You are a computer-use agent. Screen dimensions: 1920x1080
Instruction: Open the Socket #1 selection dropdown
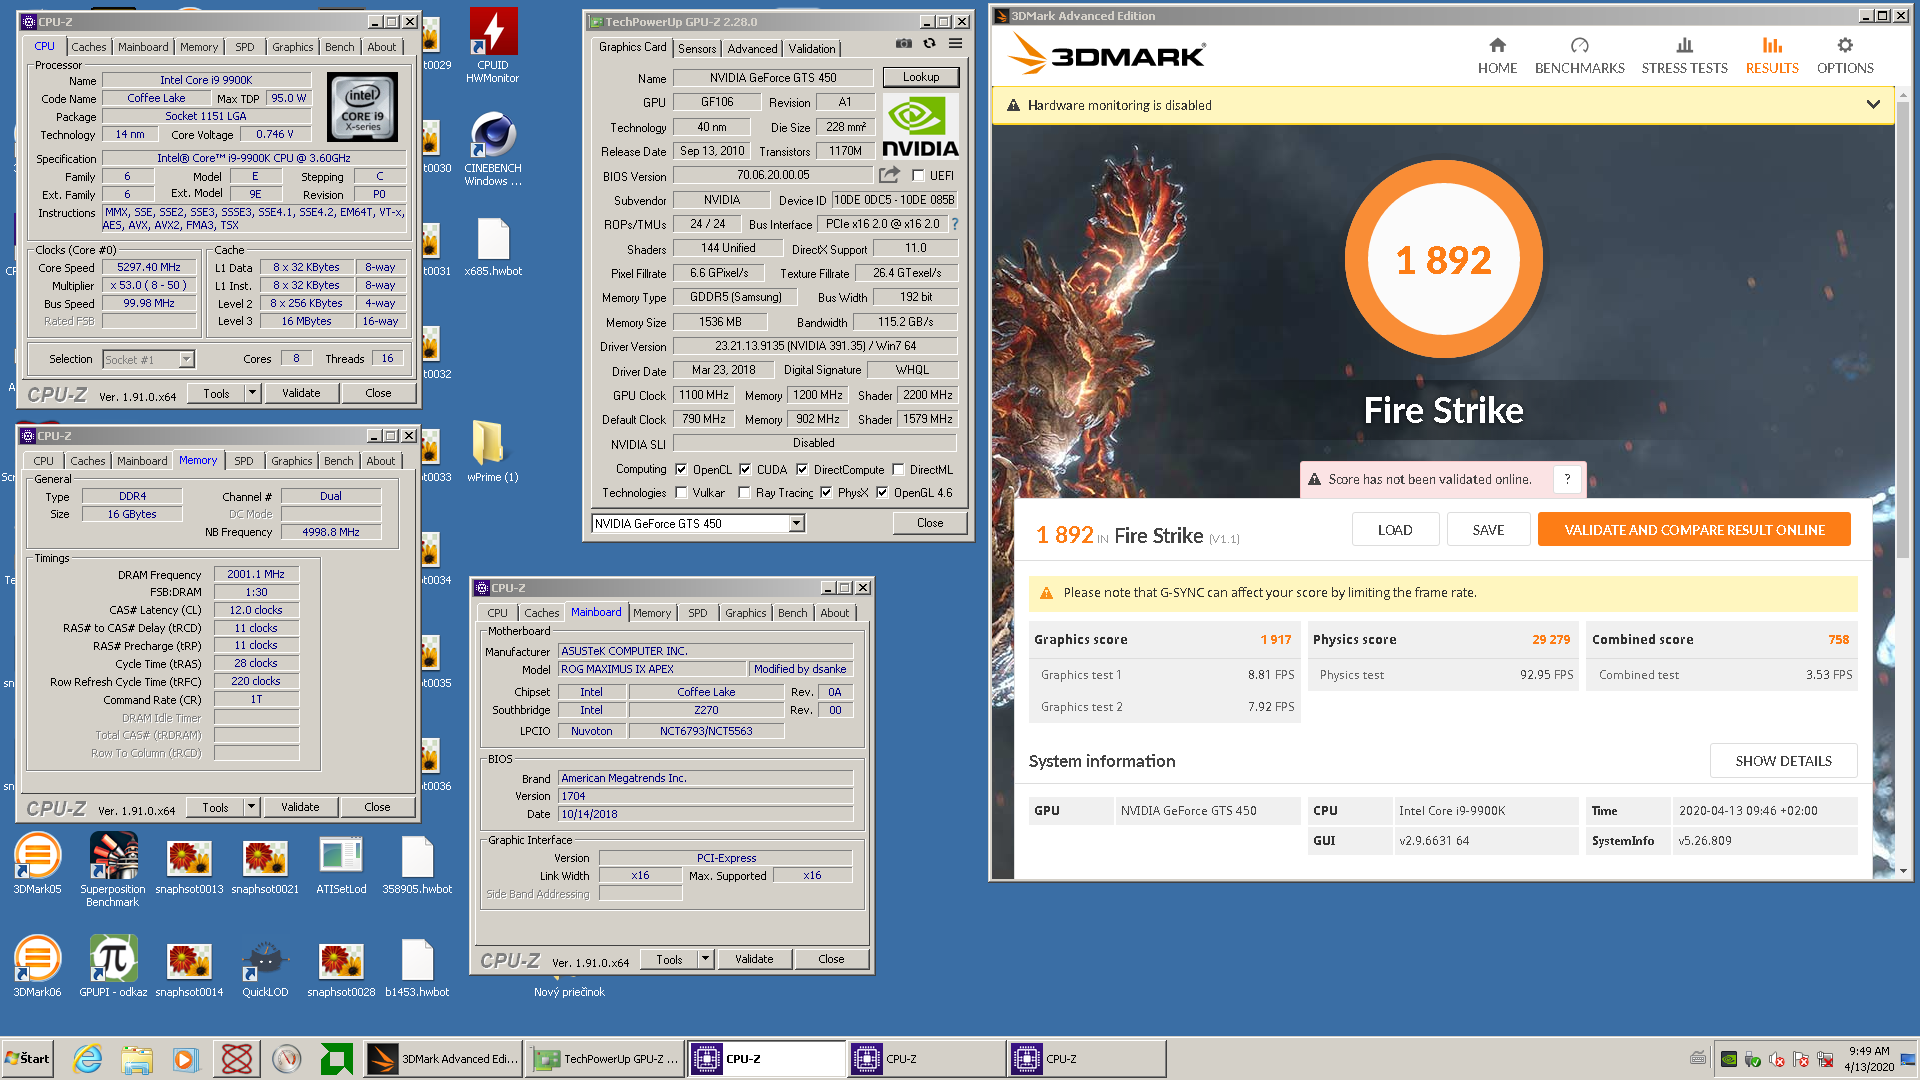coord(186,359)
